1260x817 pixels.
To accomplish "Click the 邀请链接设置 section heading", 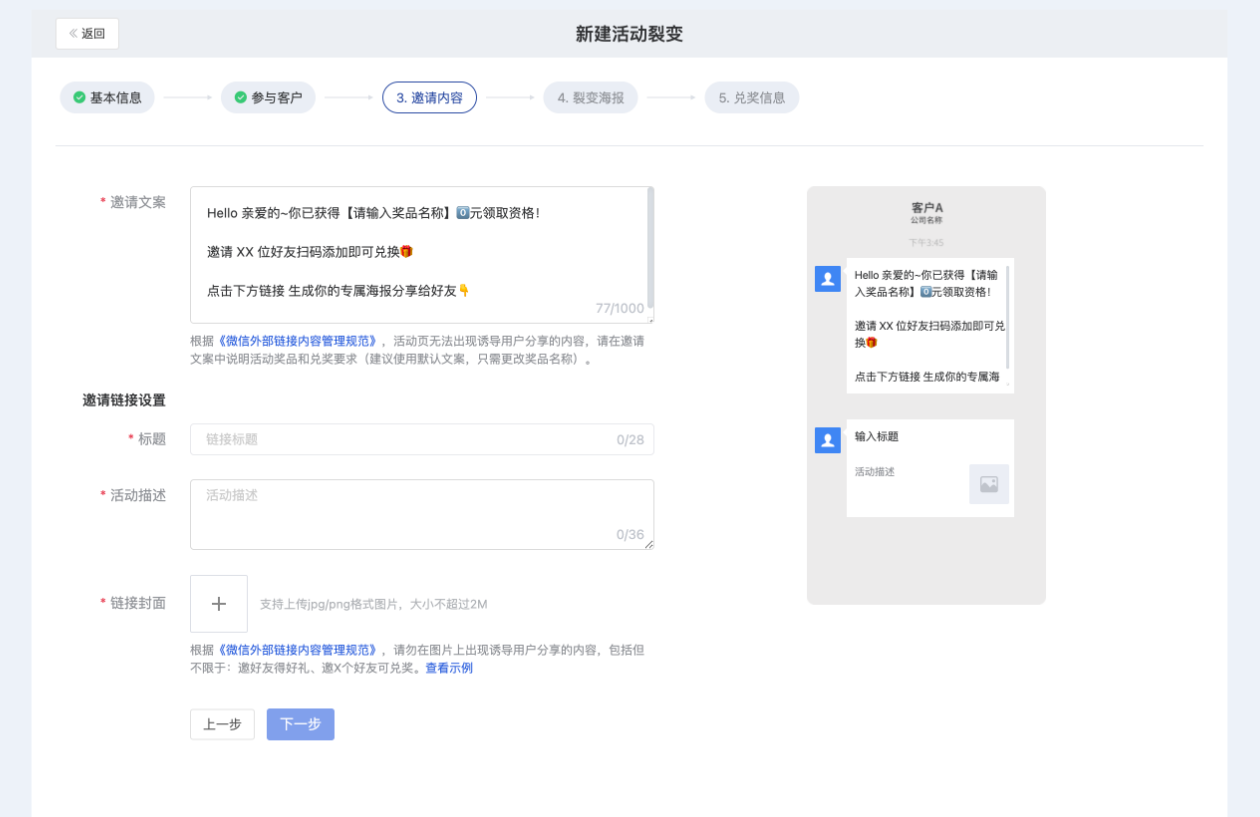I will [124, 400].
